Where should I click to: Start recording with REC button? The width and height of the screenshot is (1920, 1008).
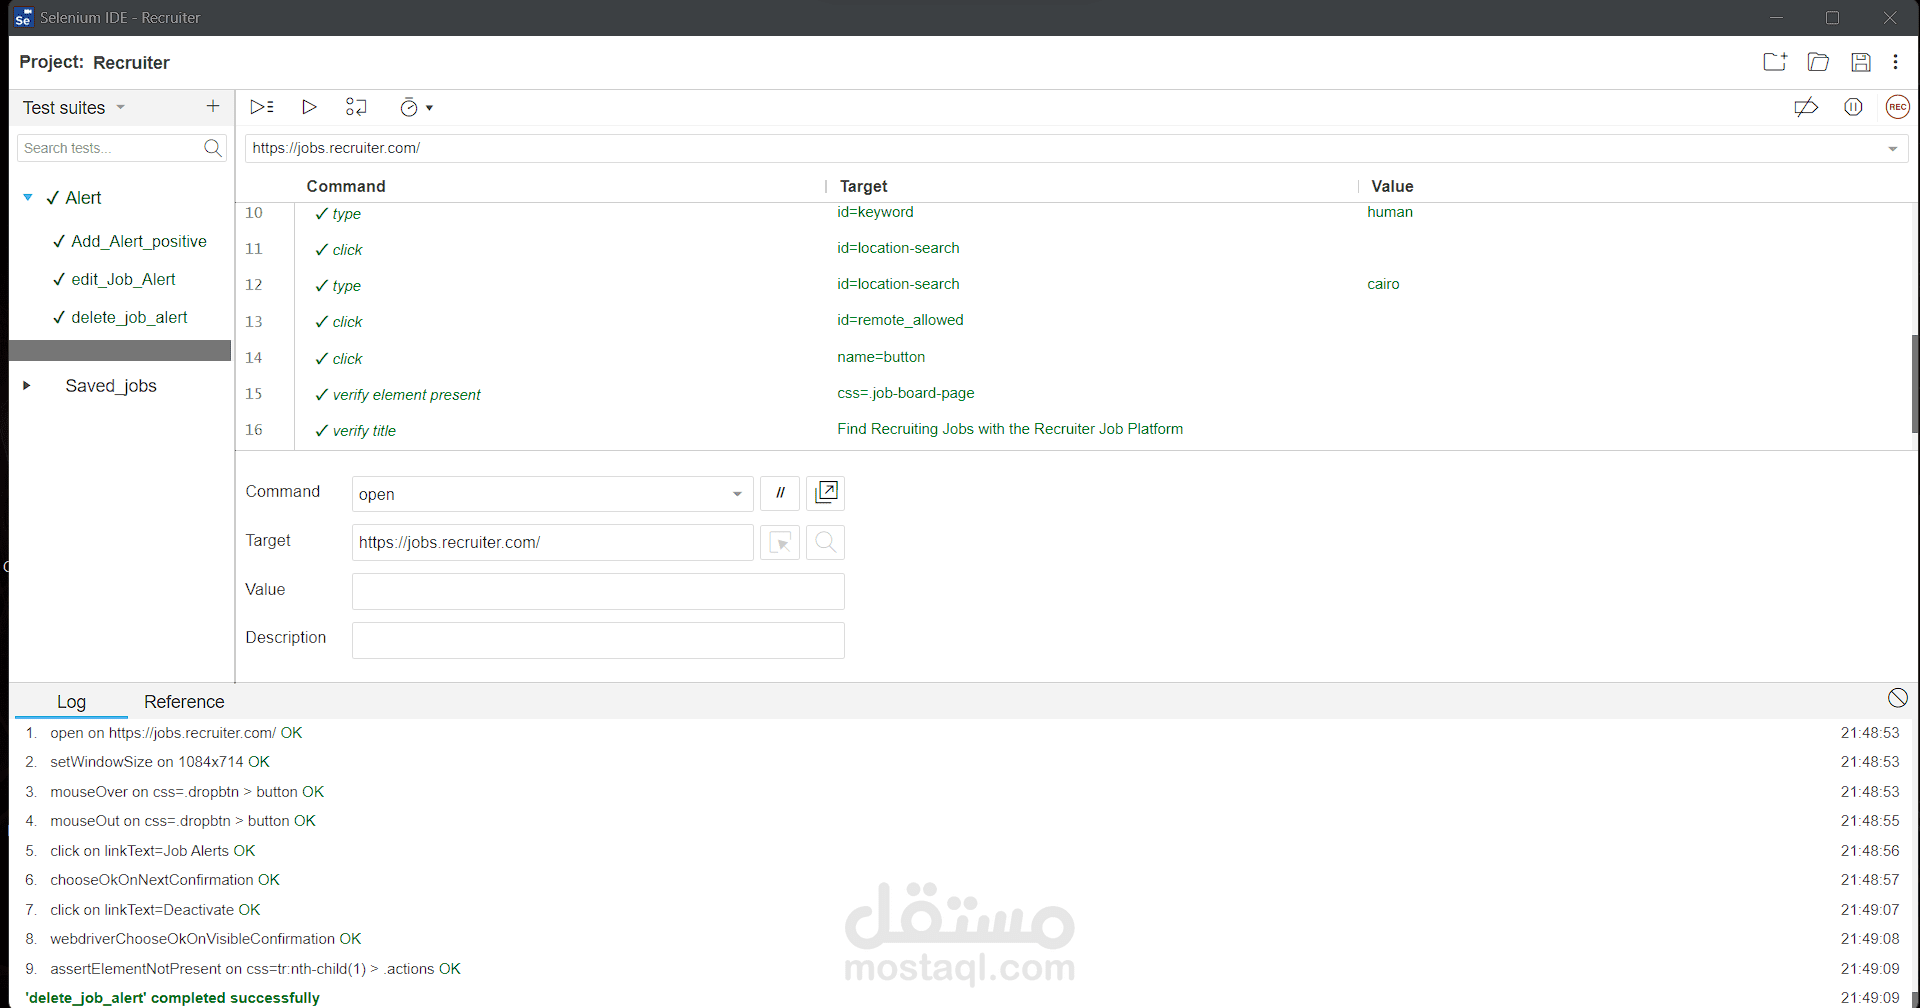[1897, 107]
